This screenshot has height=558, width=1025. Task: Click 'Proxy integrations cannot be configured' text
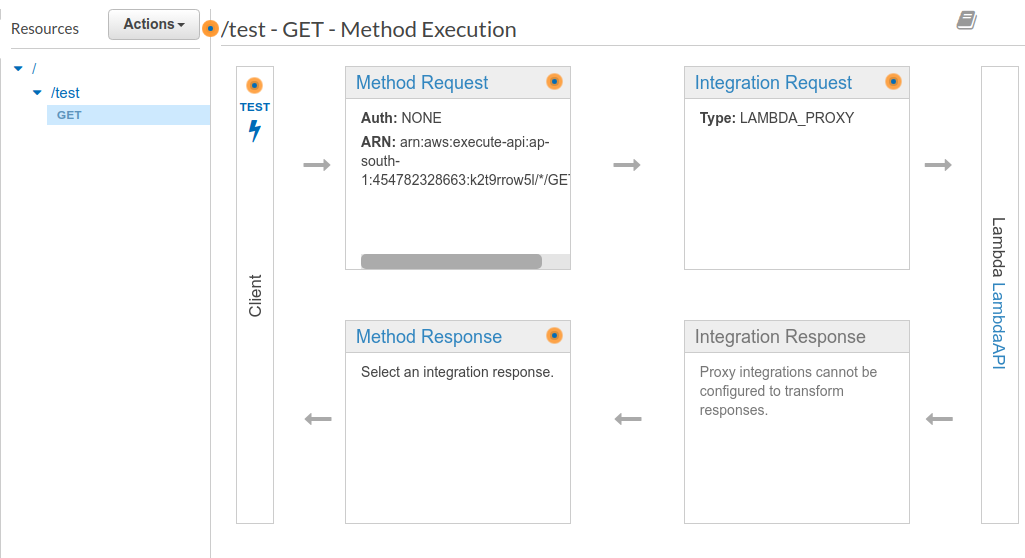788,391
